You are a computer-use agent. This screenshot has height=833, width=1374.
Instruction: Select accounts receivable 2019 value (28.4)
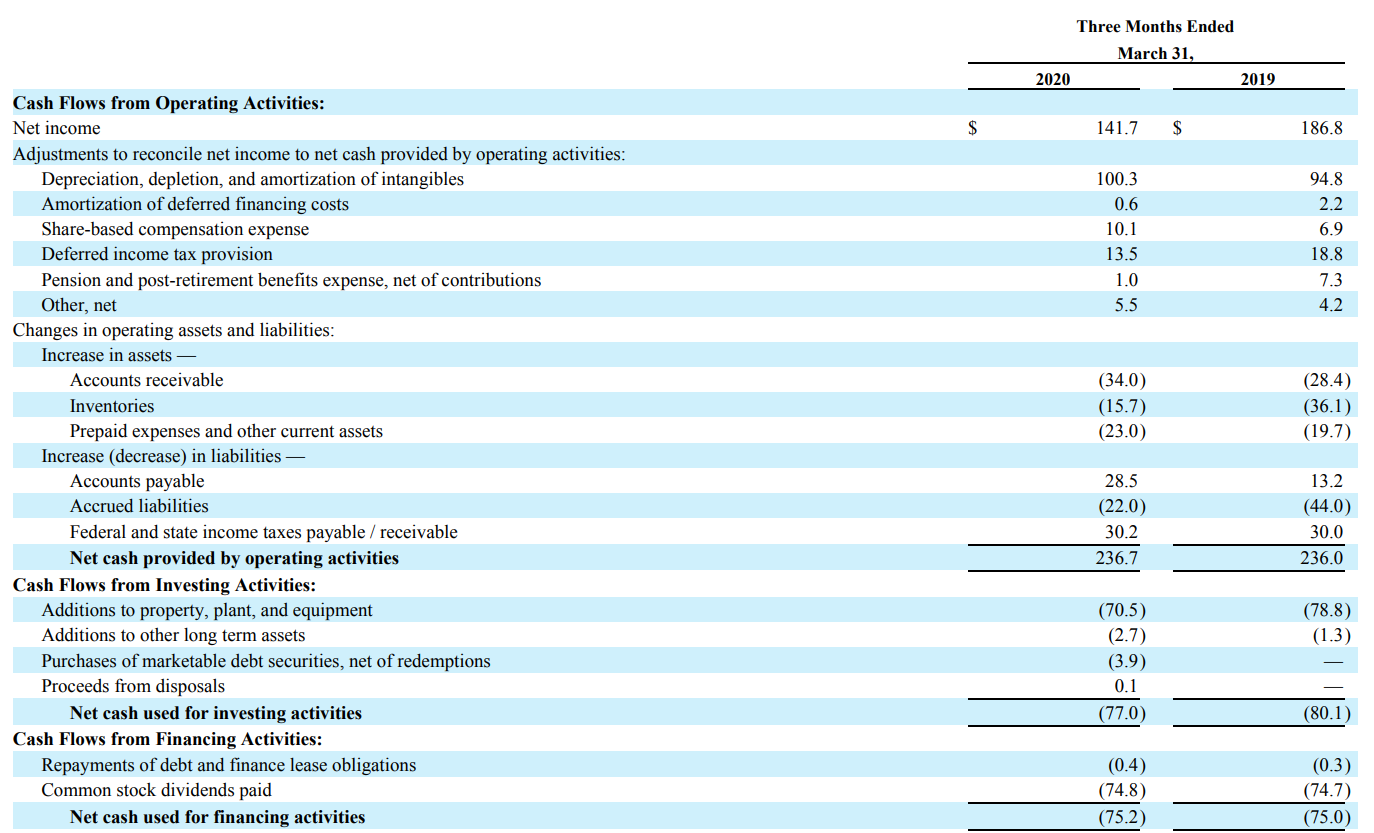pos(1326,380)
